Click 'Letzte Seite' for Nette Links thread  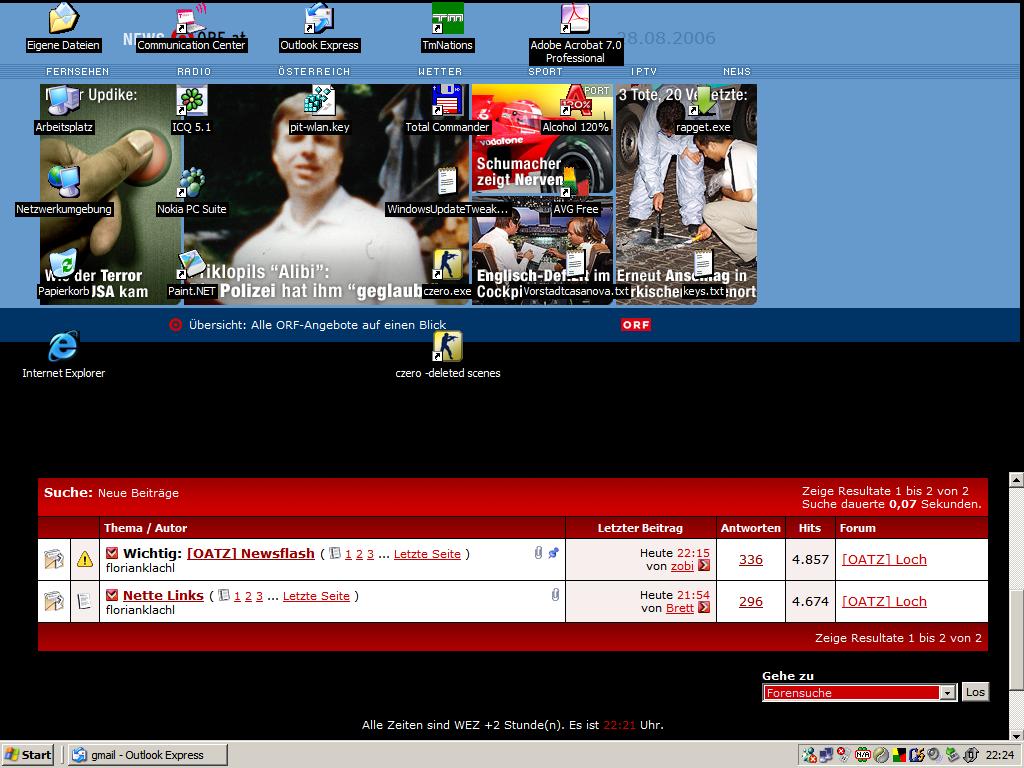[316, 596]
